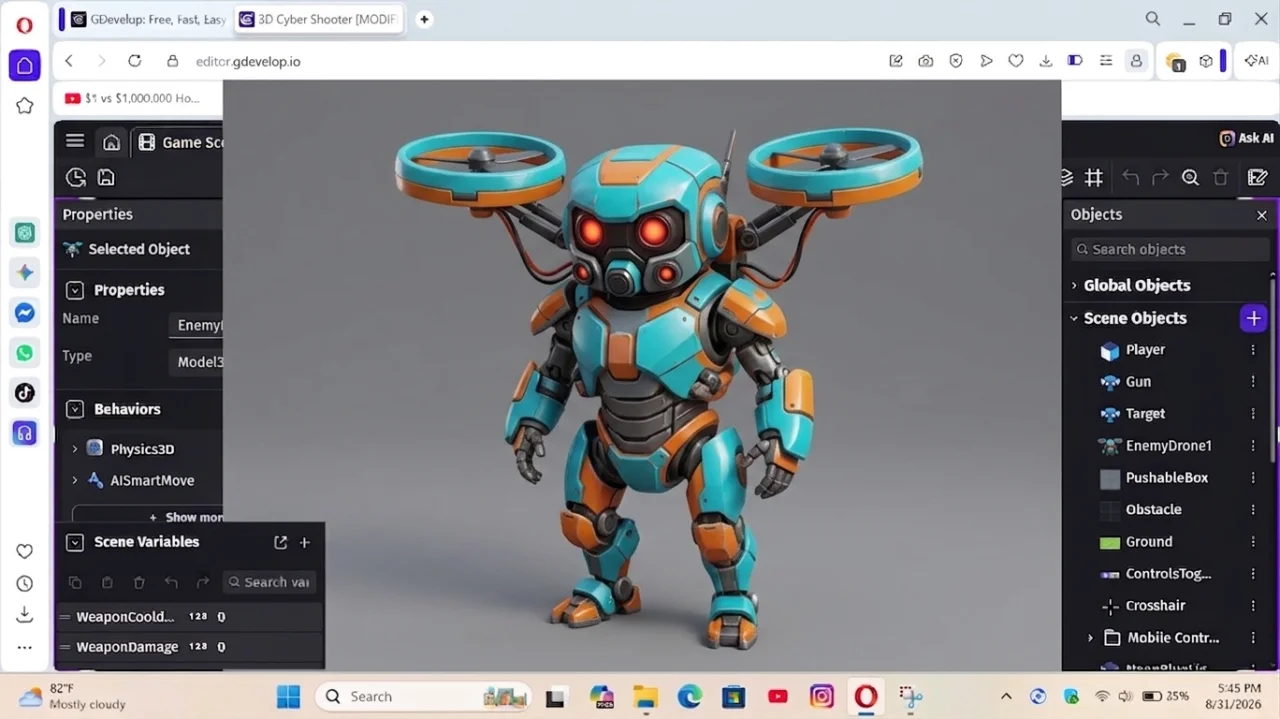
Task: Open a new browser tab
Action: pos(424,19)
